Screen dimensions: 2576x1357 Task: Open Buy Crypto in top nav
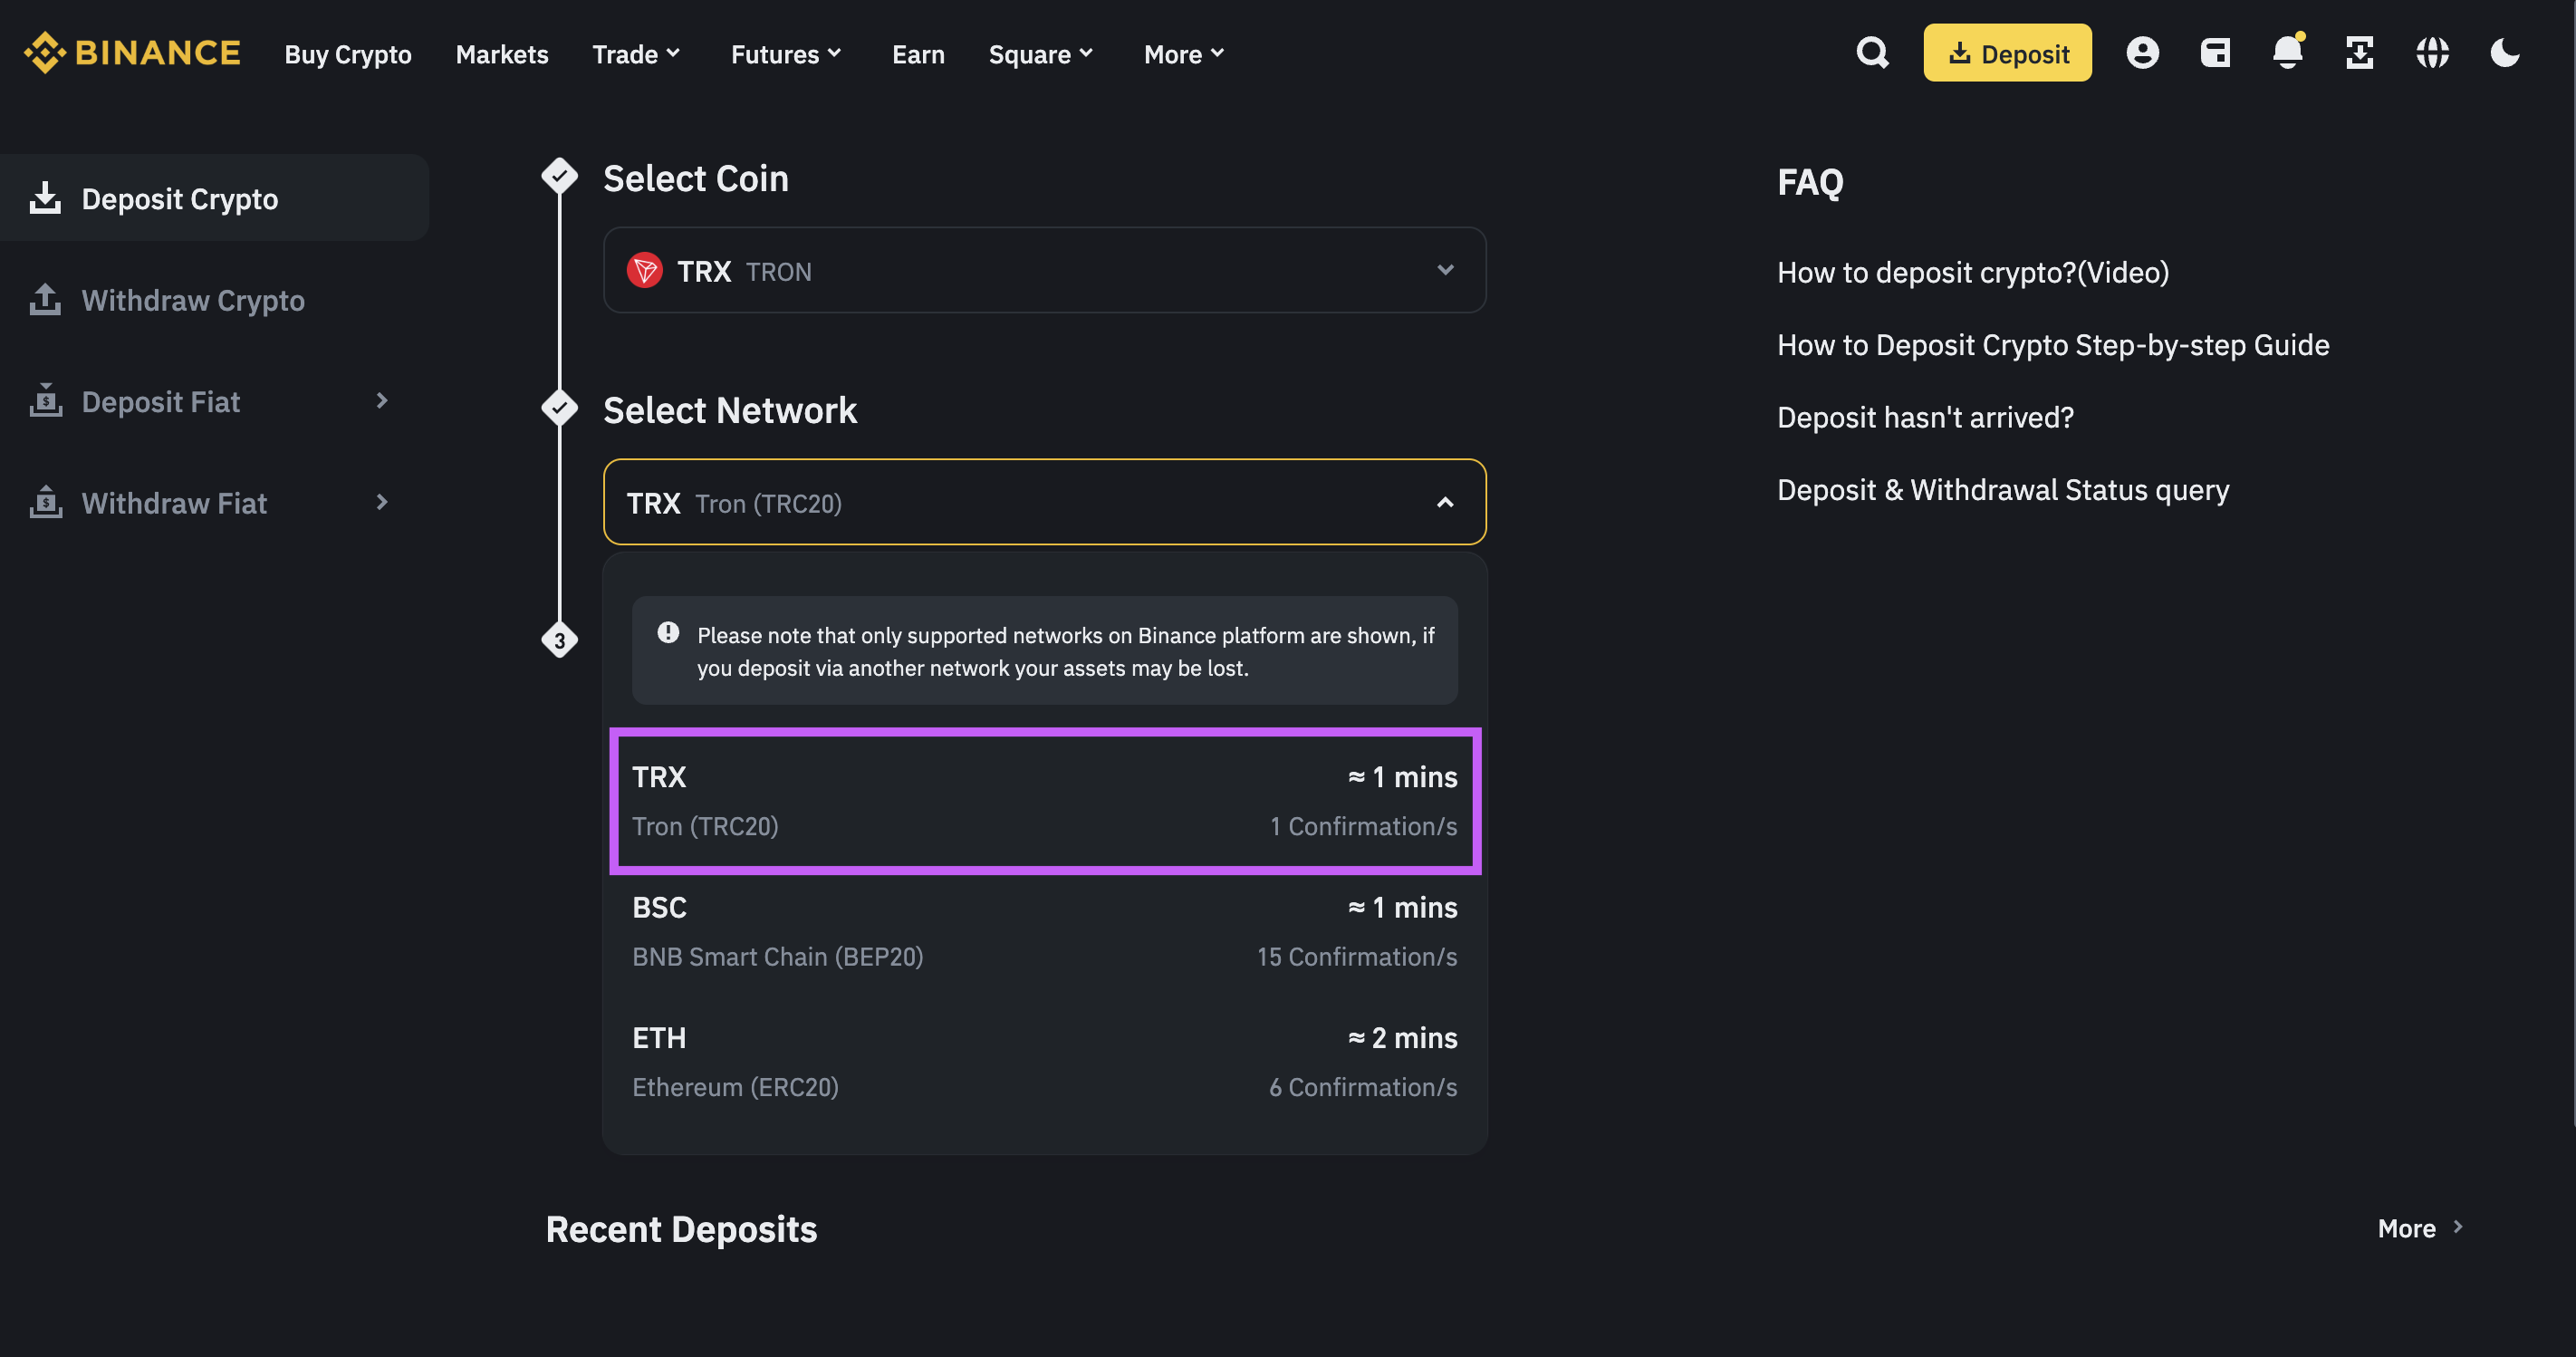(x=348, y=54)
